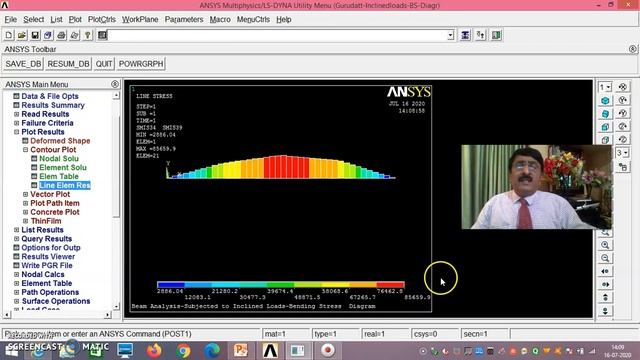Select the isometric view cube icon
640x360 pixels.
pyautogui.click(x=605, y=100)
